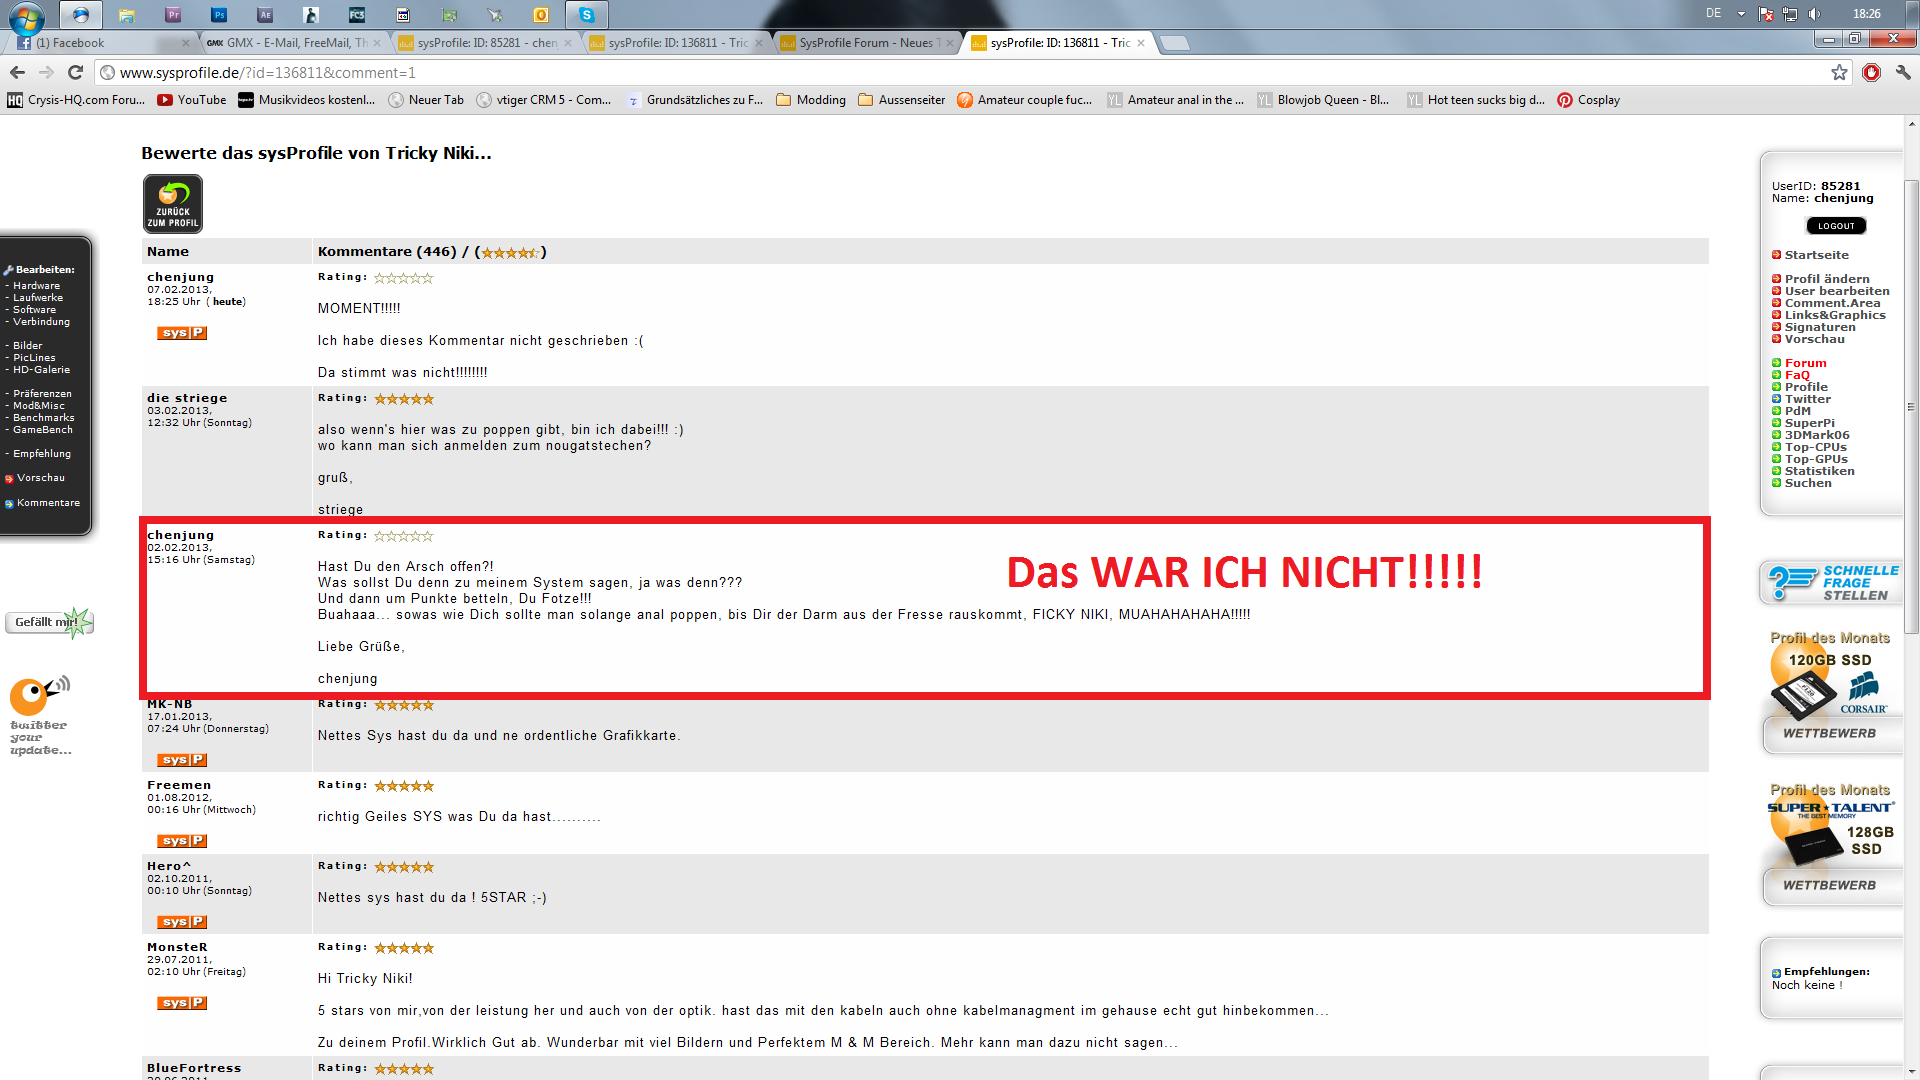Screen dimensions: 1920x1080
Task: Open Laufwerke in Bearbeiten panel
Action: point(38,298)
